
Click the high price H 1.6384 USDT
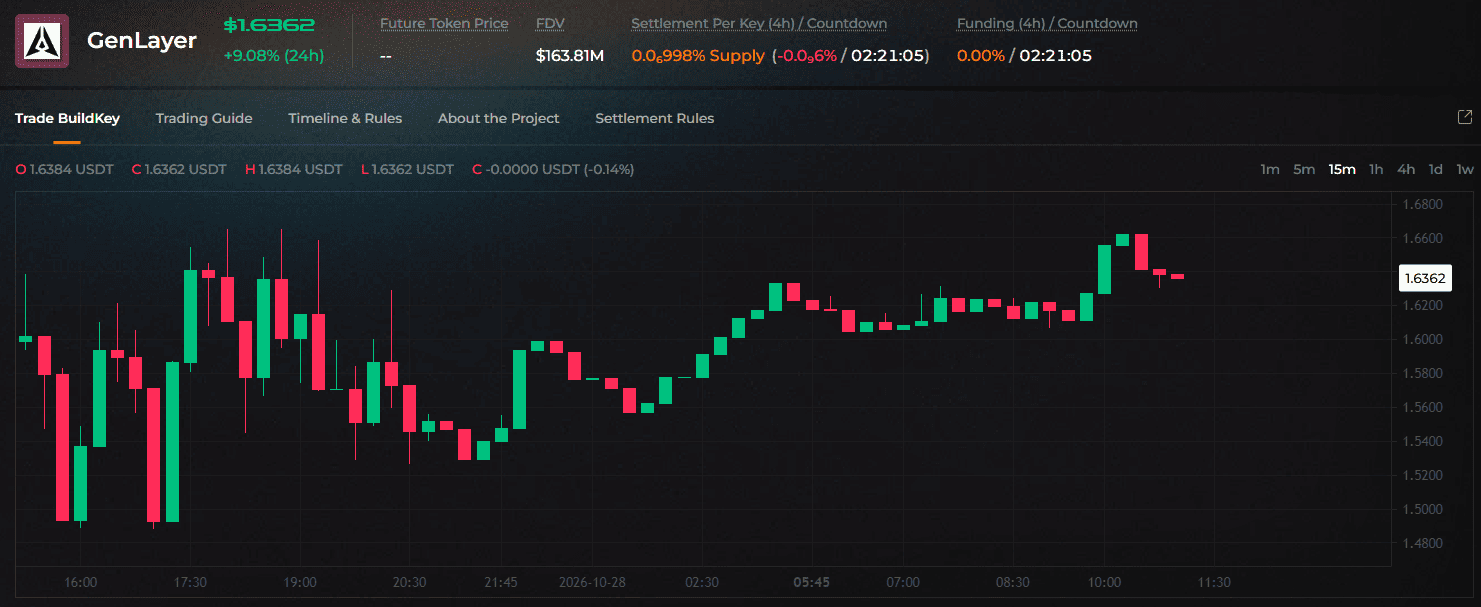tap(294, 169)
